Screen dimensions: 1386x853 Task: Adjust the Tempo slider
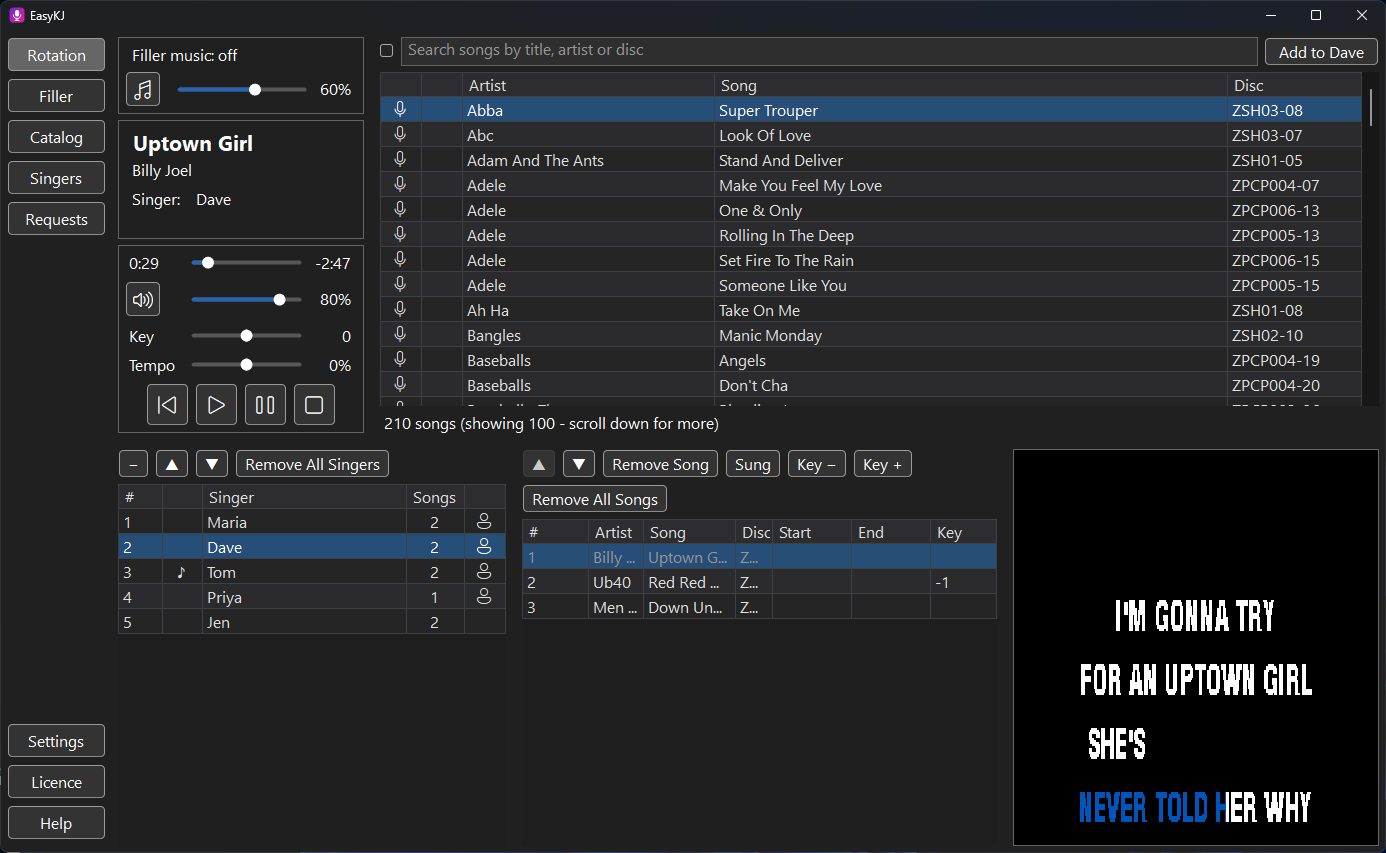coord(246,365)
